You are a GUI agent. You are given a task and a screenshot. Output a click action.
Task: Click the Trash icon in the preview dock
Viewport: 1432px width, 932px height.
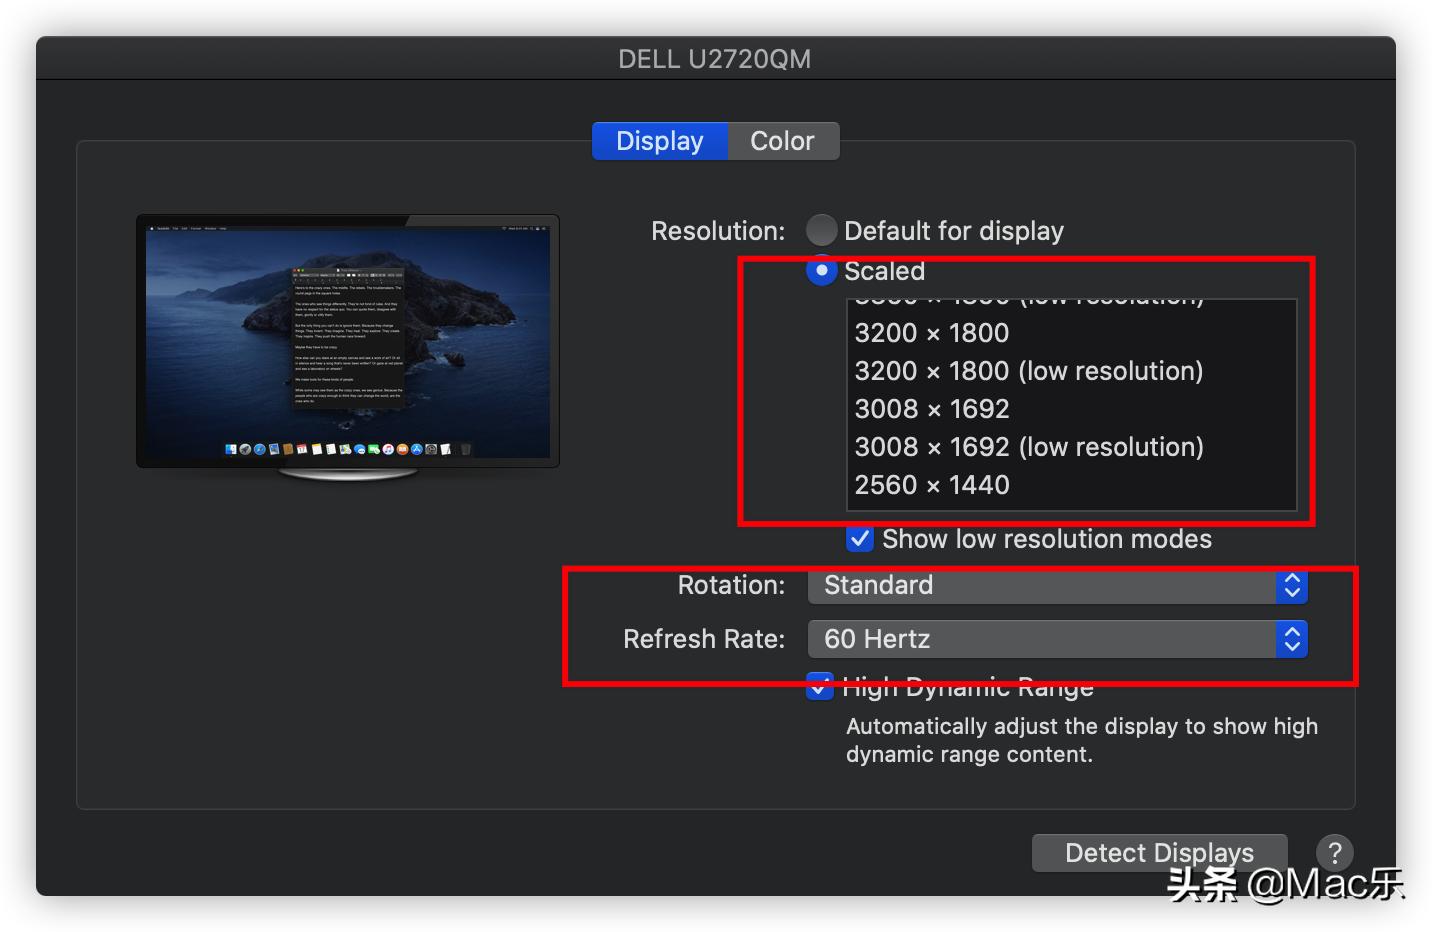tap(465, 448)
